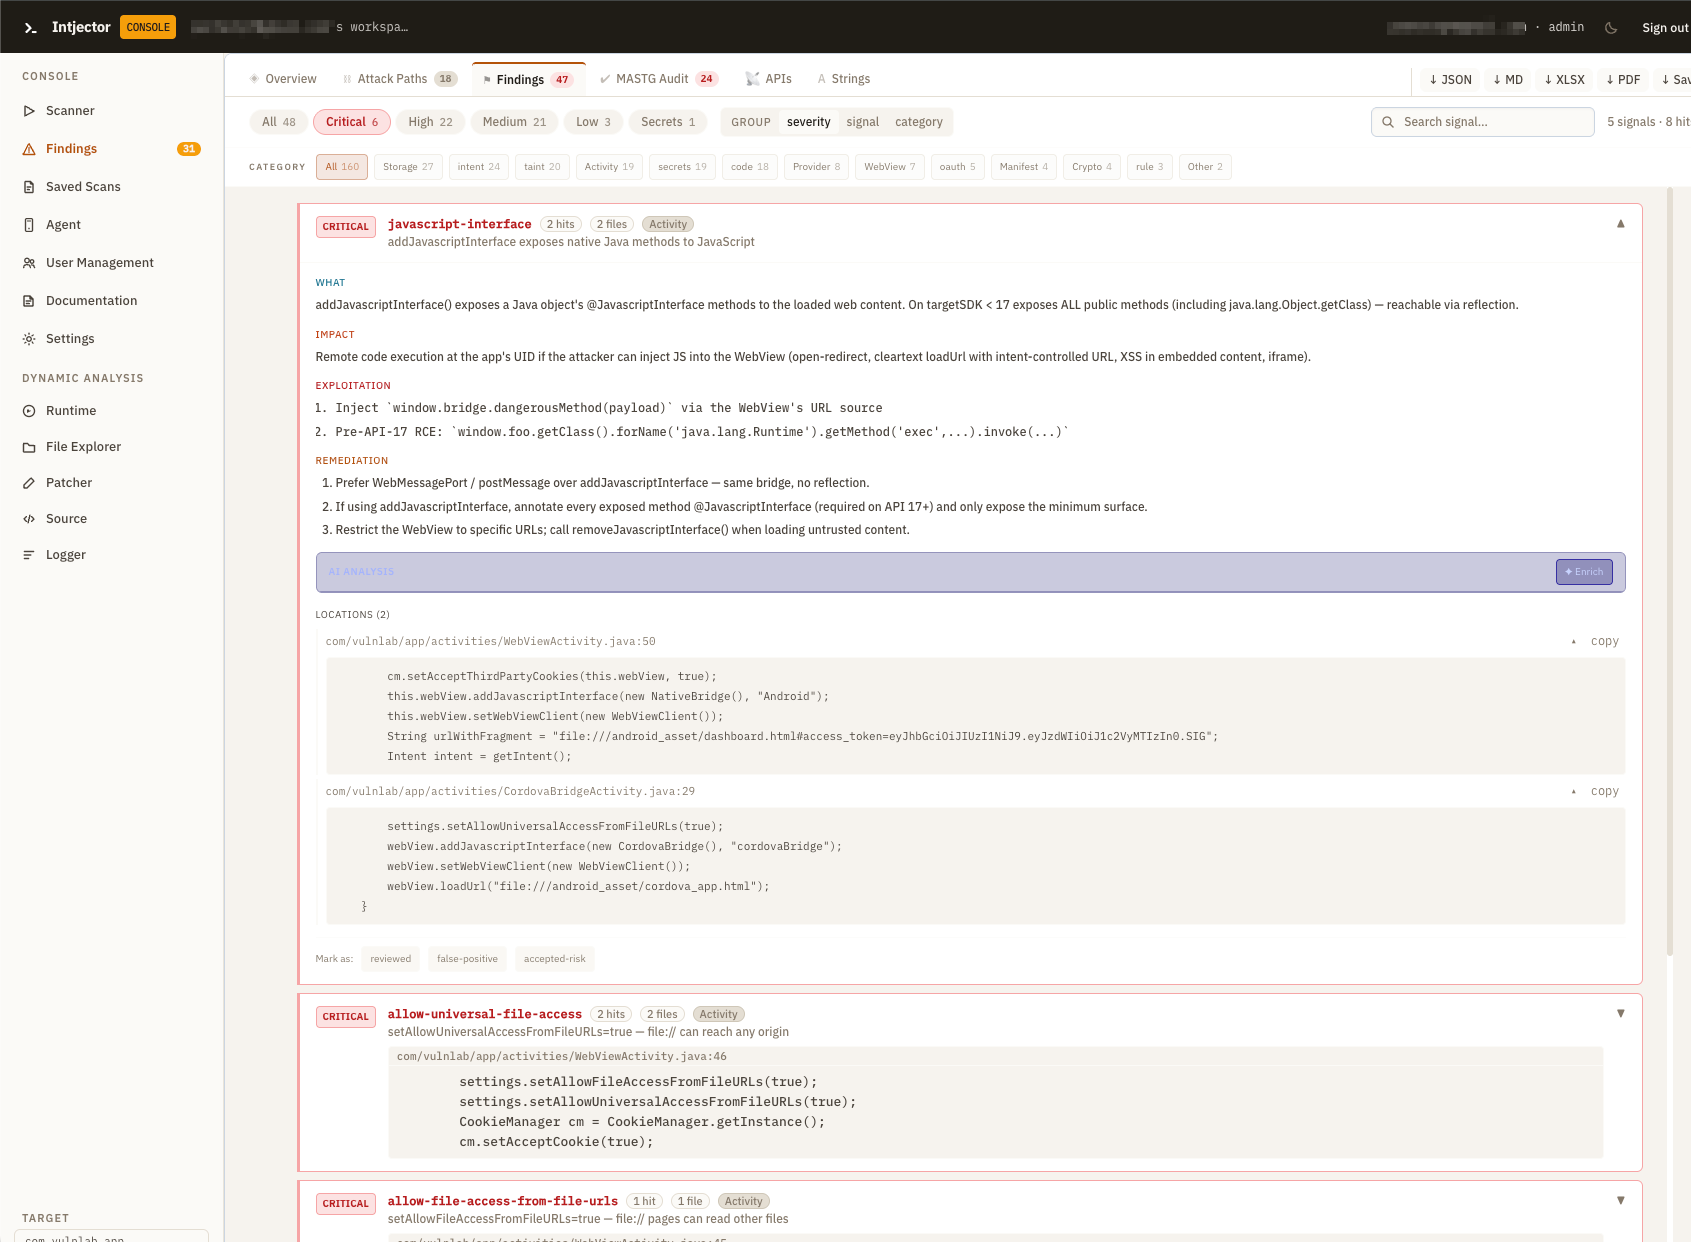Open the MASTG Audit tab
The width and height of the screenshot is (1691, 1242).
tap(658, 79)
